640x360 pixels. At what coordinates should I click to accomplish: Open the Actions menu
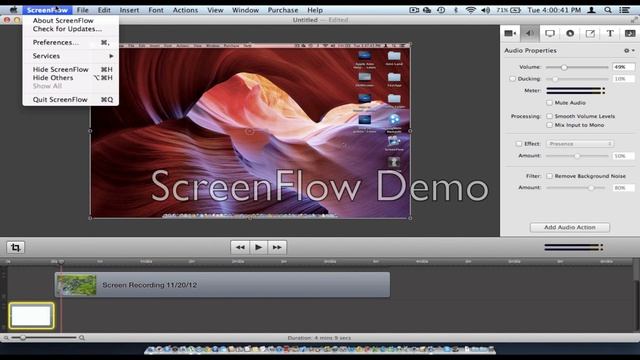(185, 10)
